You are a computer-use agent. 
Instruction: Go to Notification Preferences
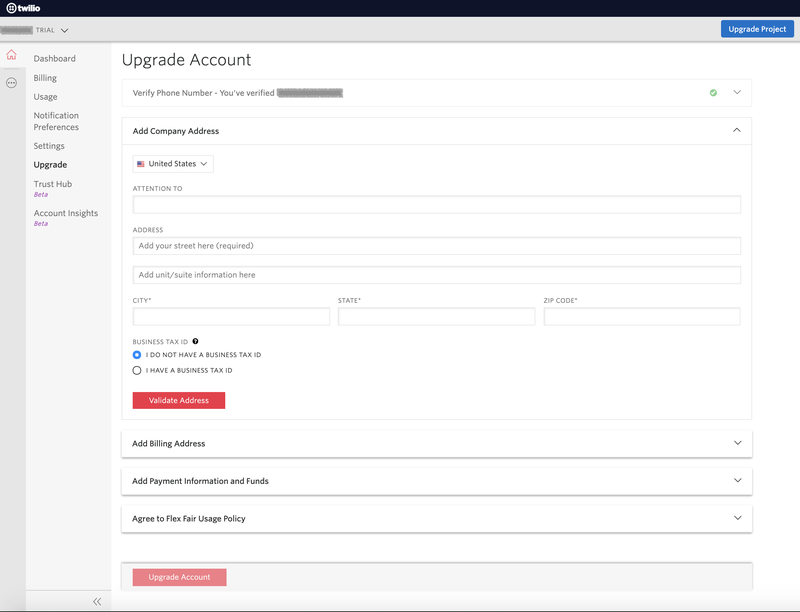tap(58, 120)
